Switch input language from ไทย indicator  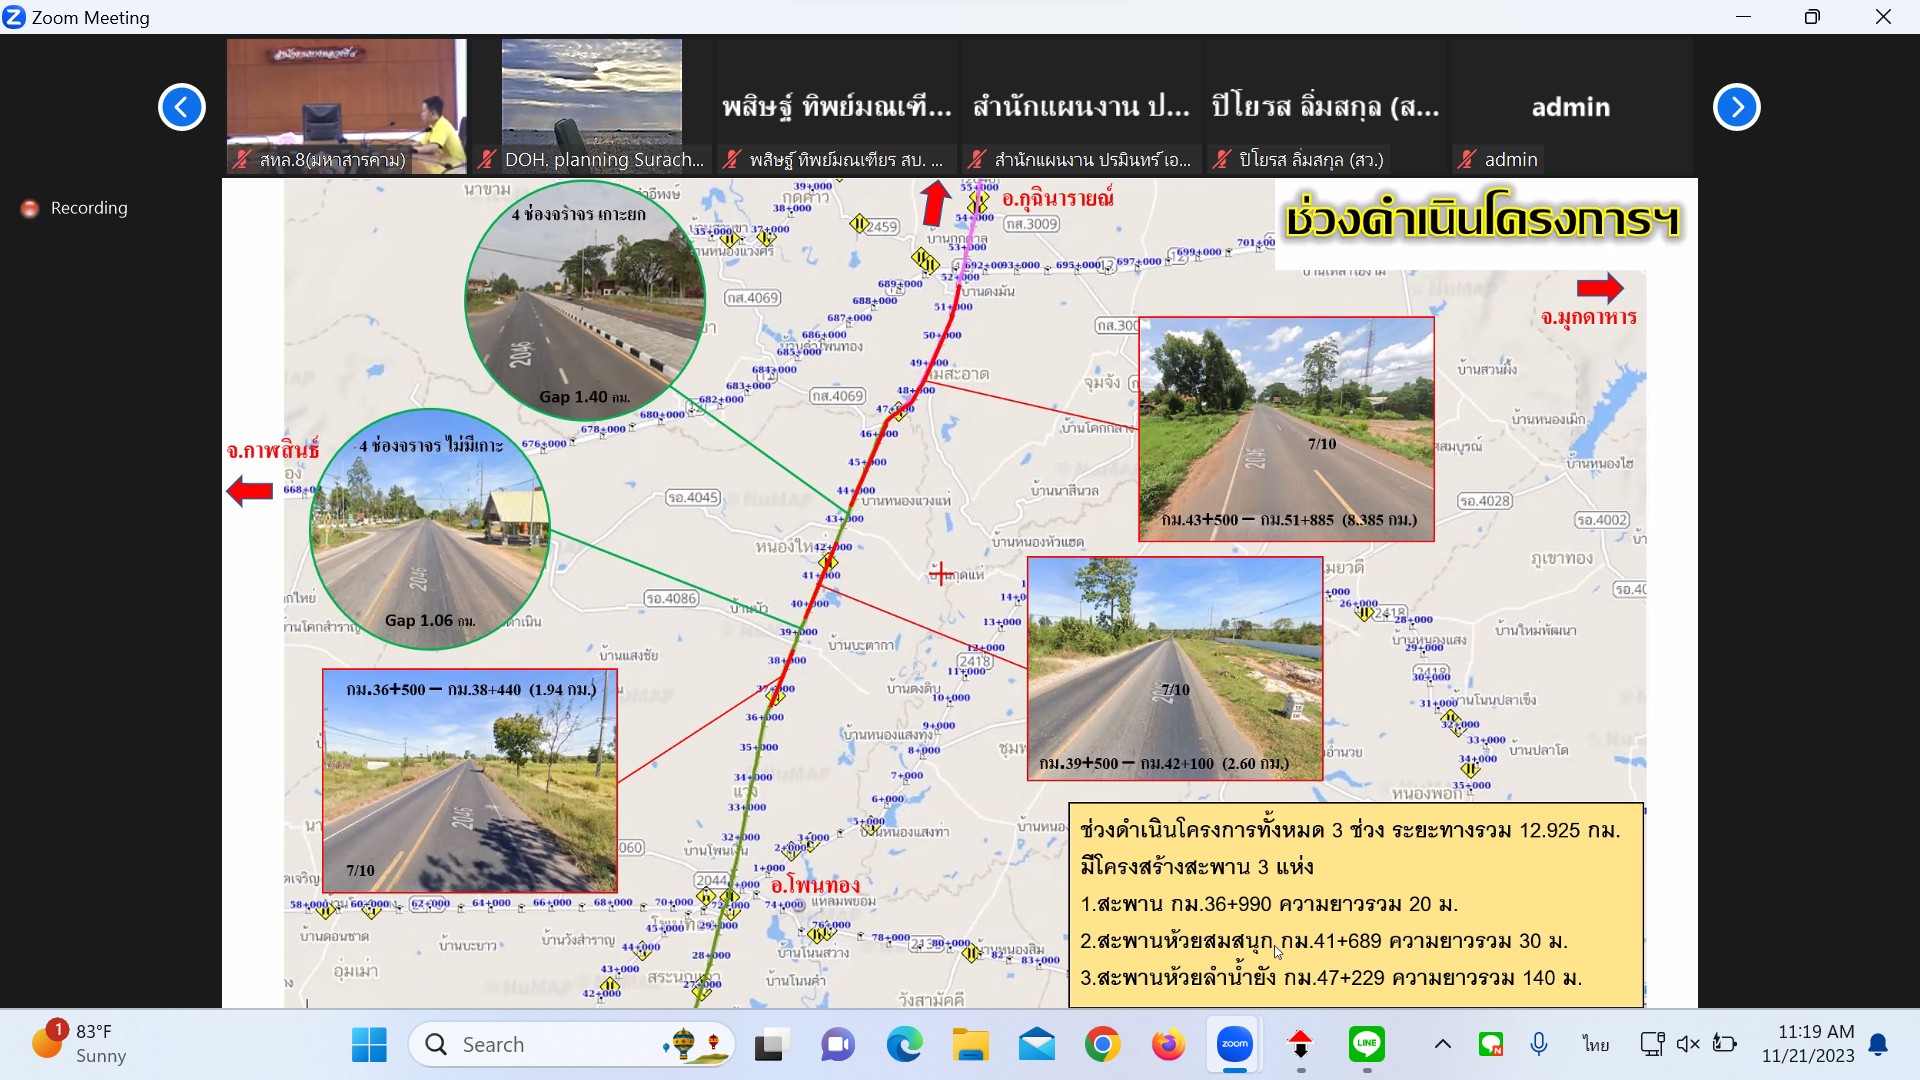click(x=1595, y=1044)
